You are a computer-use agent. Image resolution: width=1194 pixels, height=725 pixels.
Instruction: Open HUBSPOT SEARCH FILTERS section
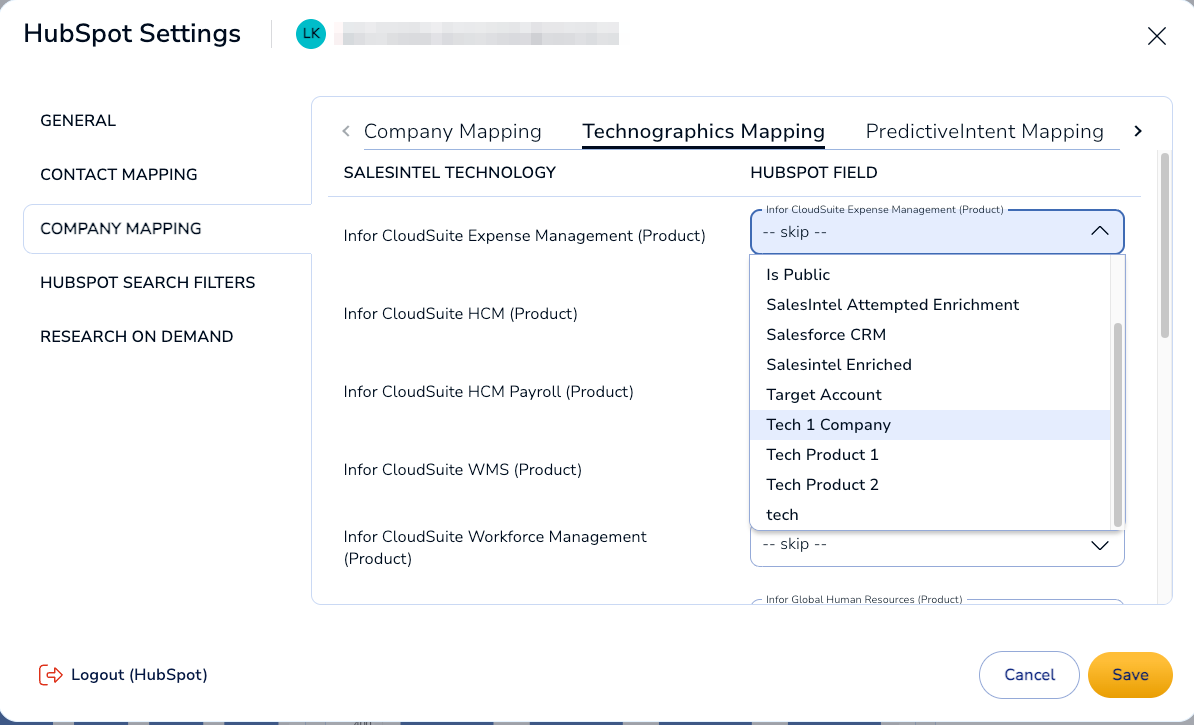(x=147, y=283)
